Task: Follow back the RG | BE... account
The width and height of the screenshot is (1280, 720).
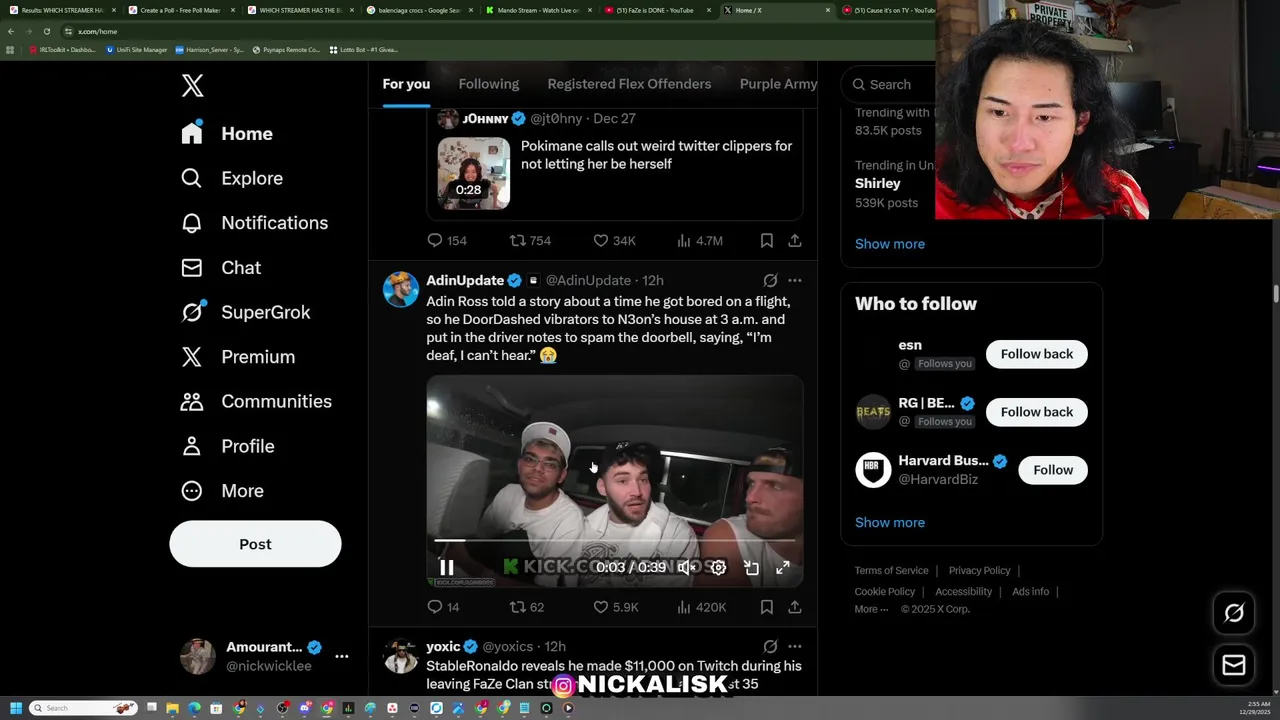Action: pyautogui.click(x=1037, y=412)
